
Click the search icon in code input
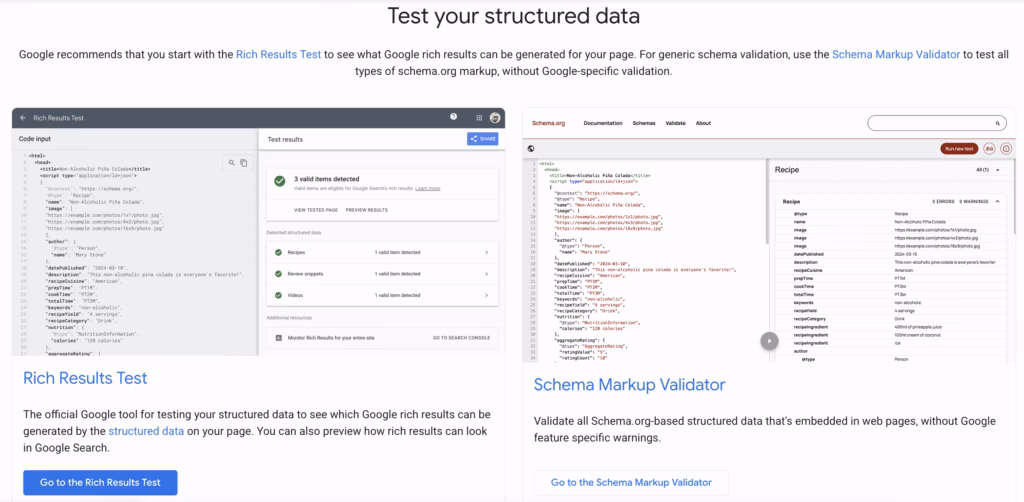pos(232,162)
